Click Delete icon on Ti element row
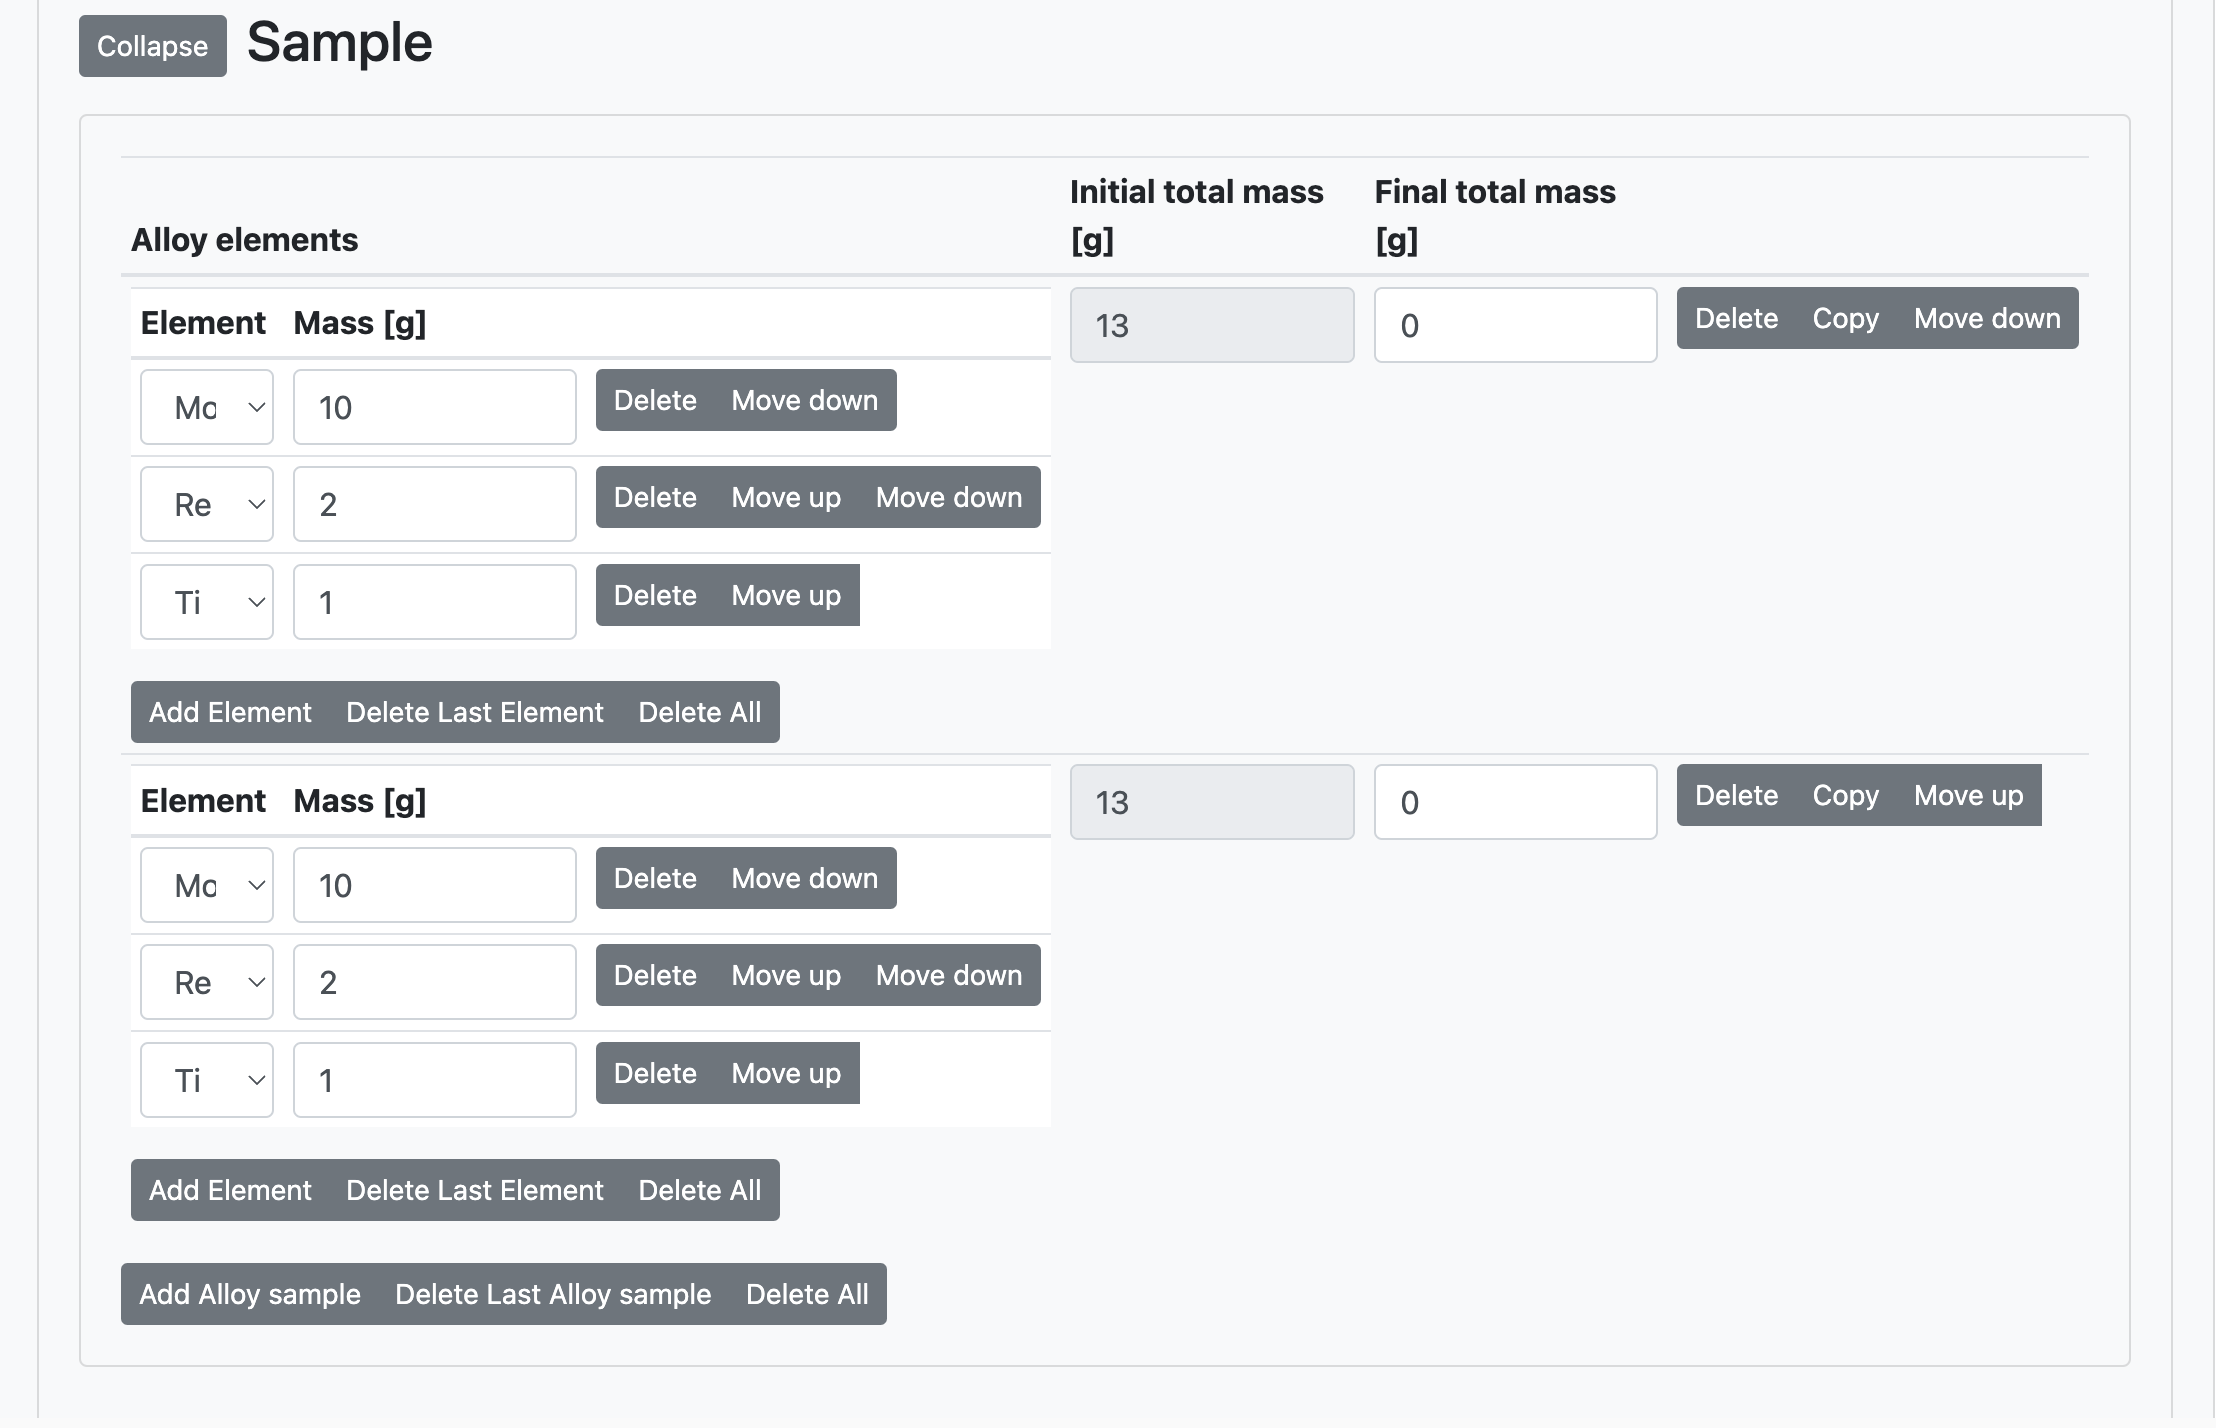The height and width of the screenshot is (1428, 2216). [654, 593]
